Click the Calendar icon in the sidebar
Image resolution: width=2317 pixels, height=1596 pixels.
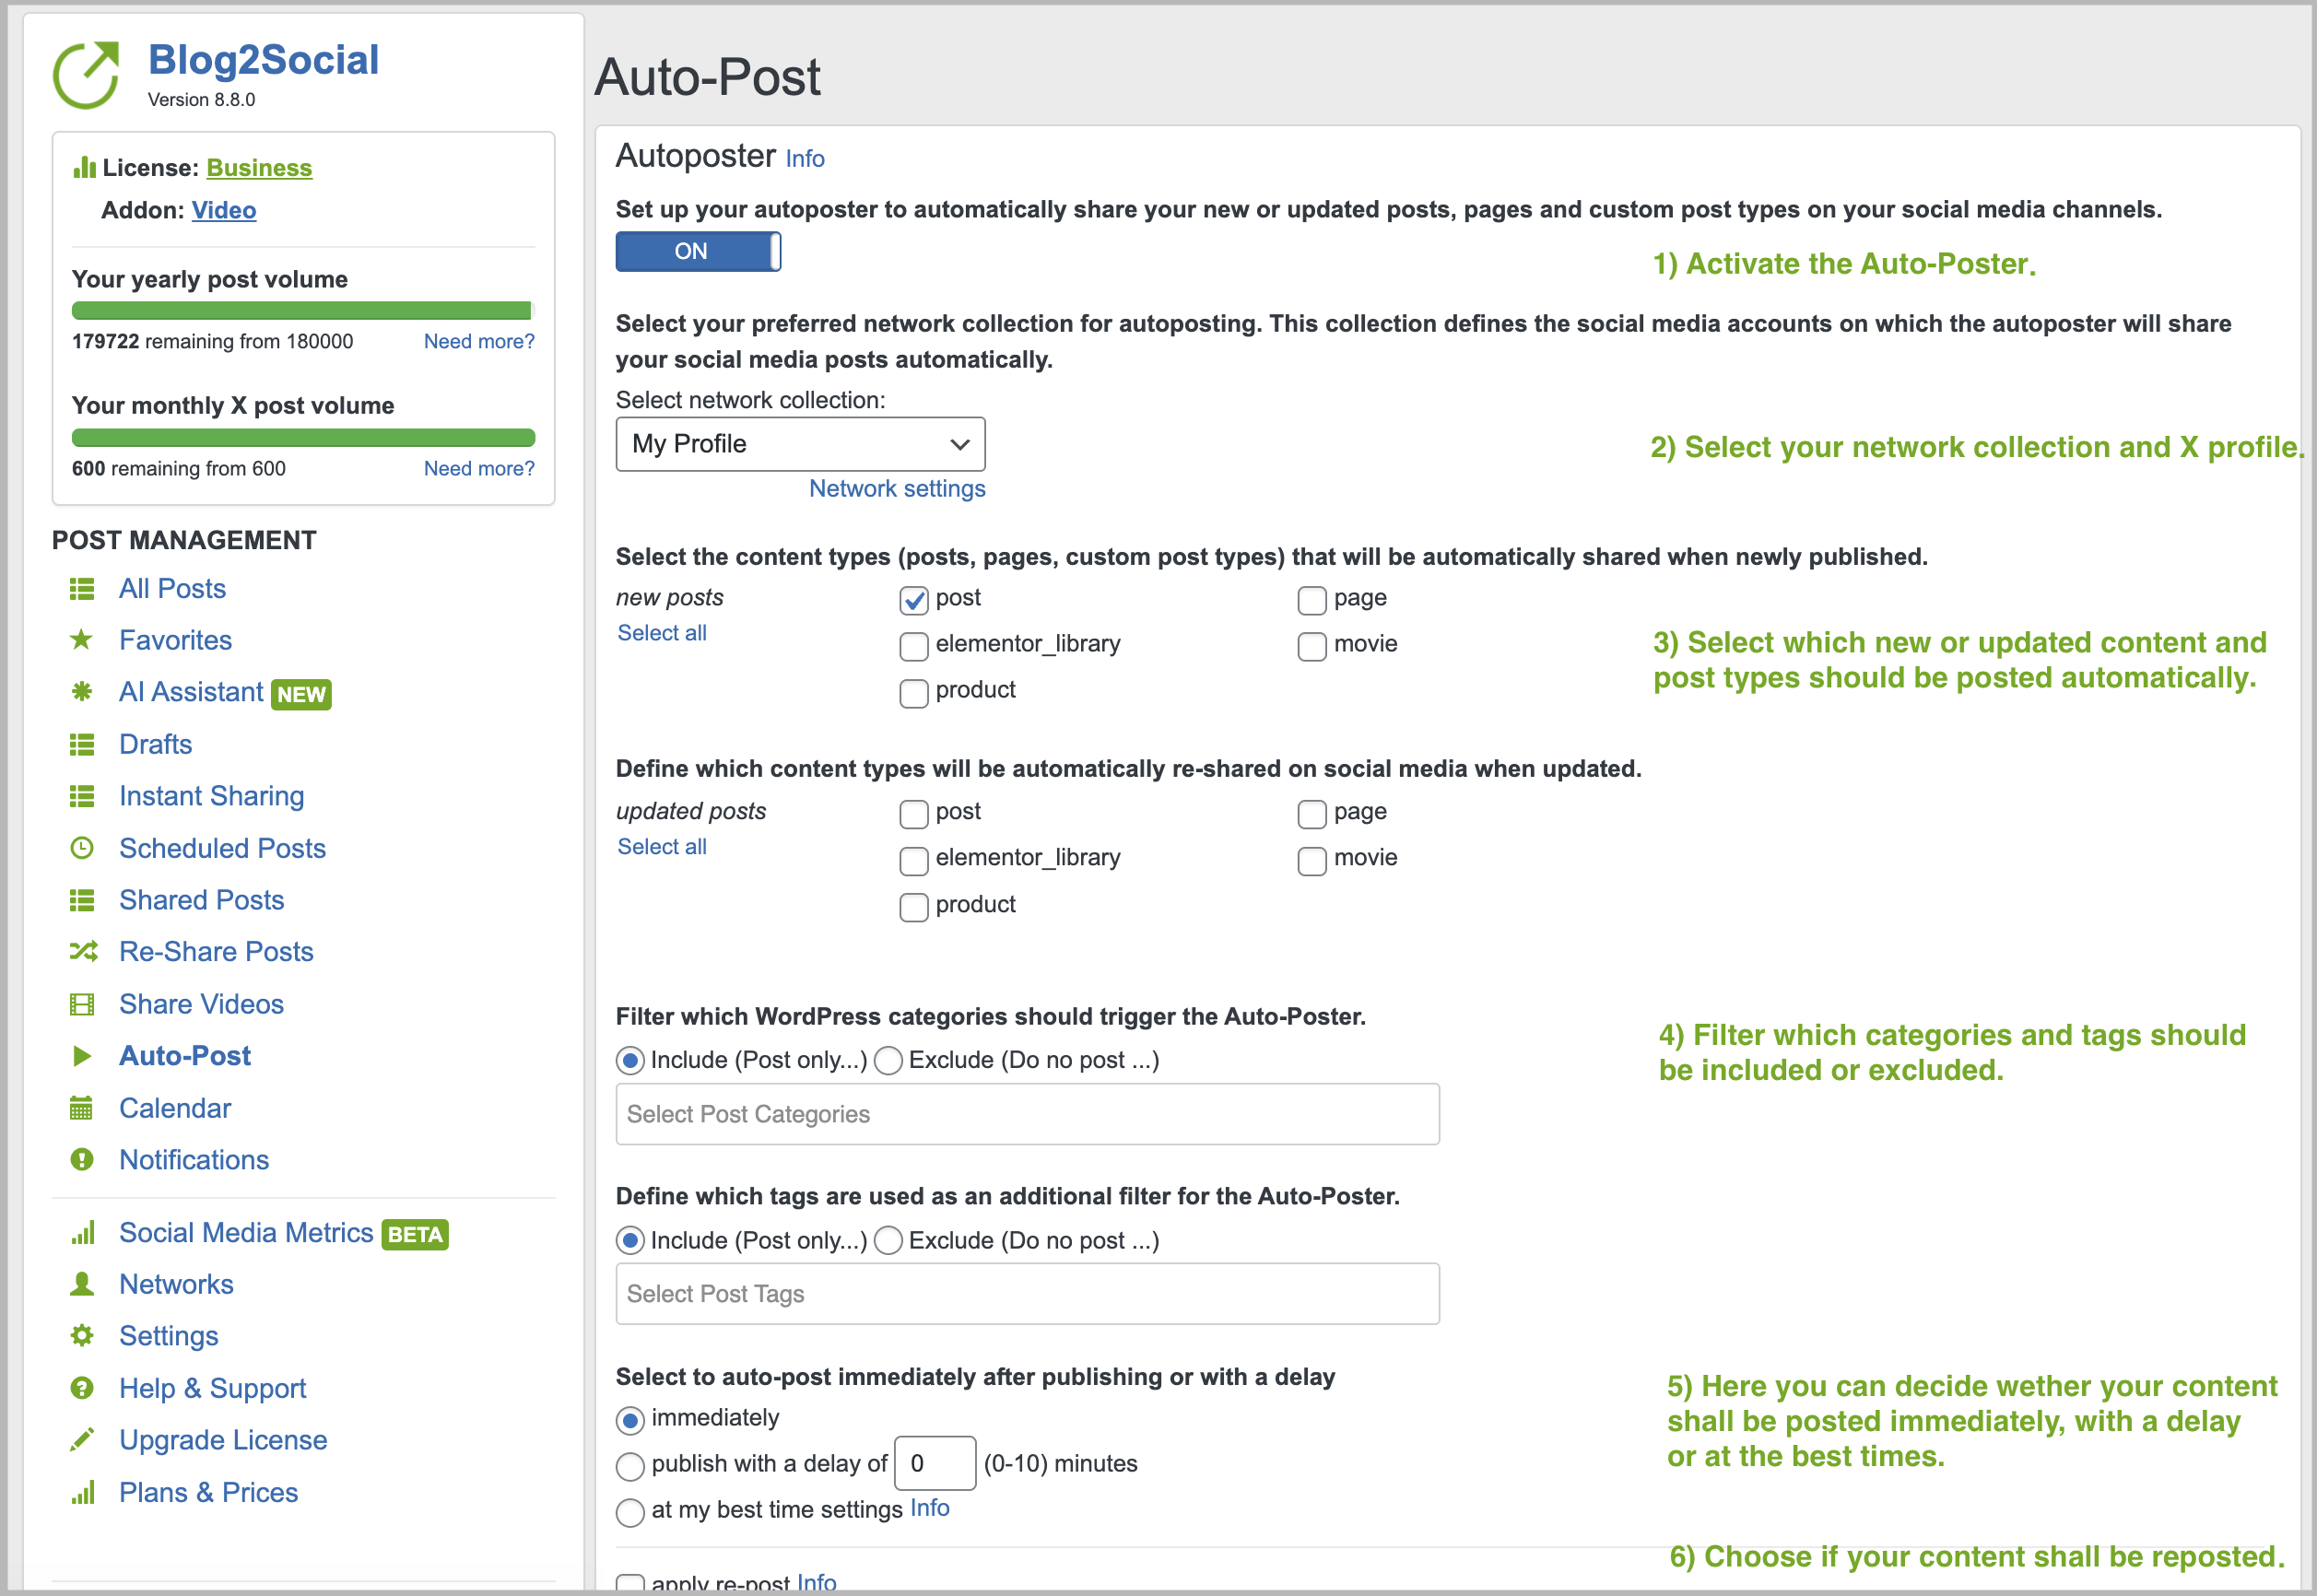click(x=84, y=1107)
